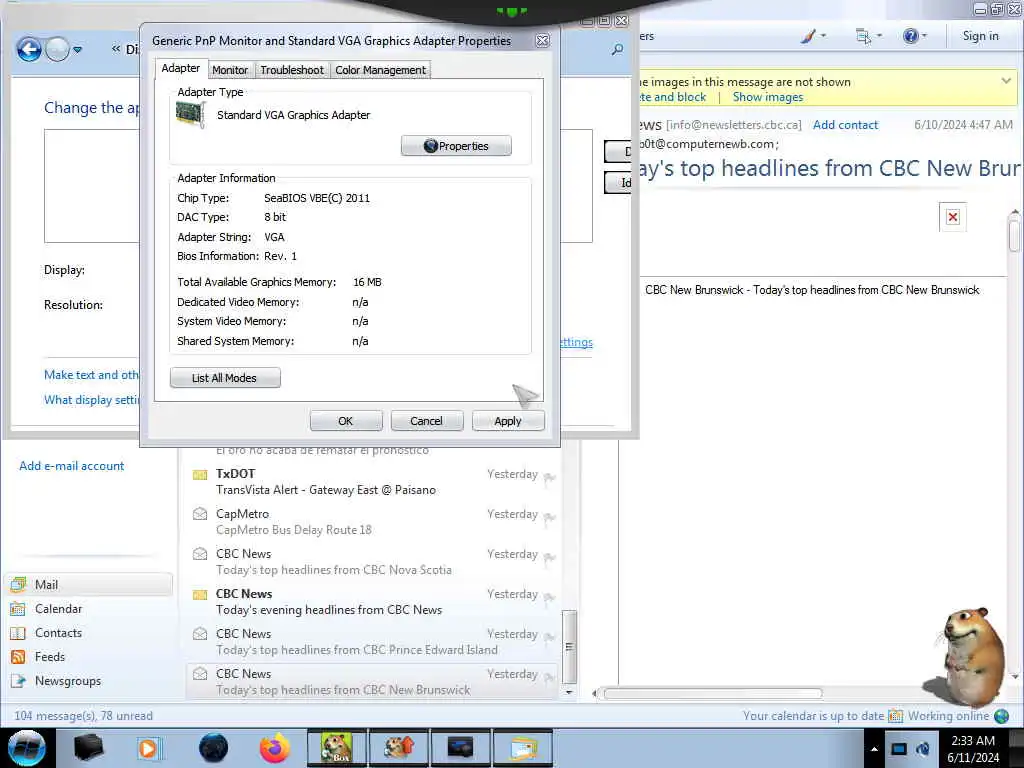Image resolution: width=1024 pixels, height=768 pixels.
Task: Switch to the Troubleshoot tab
Action: (292, 70)
